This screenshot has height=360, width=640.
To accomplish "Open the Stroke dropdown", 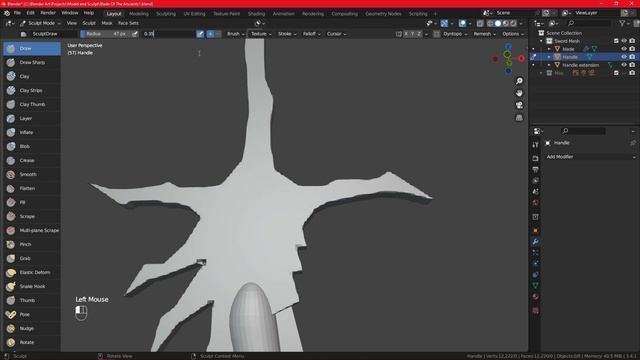I will [287, 34].
